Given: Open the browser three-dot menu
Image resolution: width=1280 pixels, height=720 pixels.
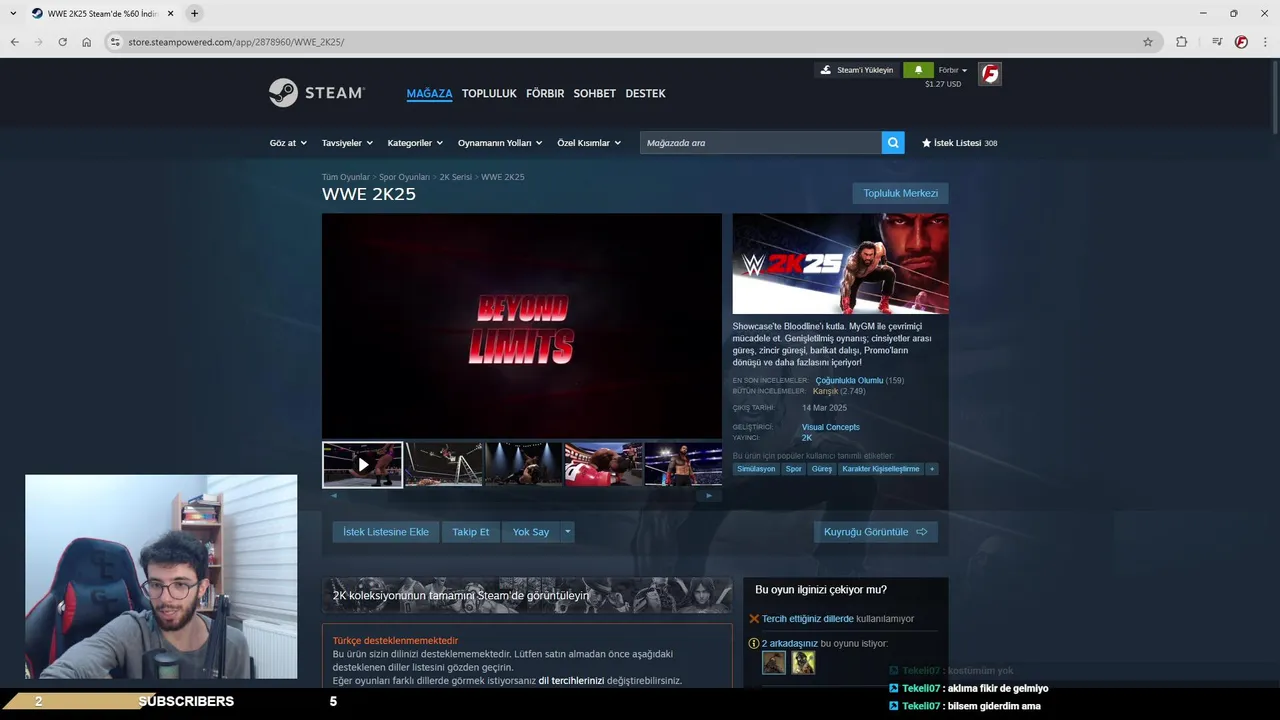Looking at the screenshot, I should tap(1266, 42).
